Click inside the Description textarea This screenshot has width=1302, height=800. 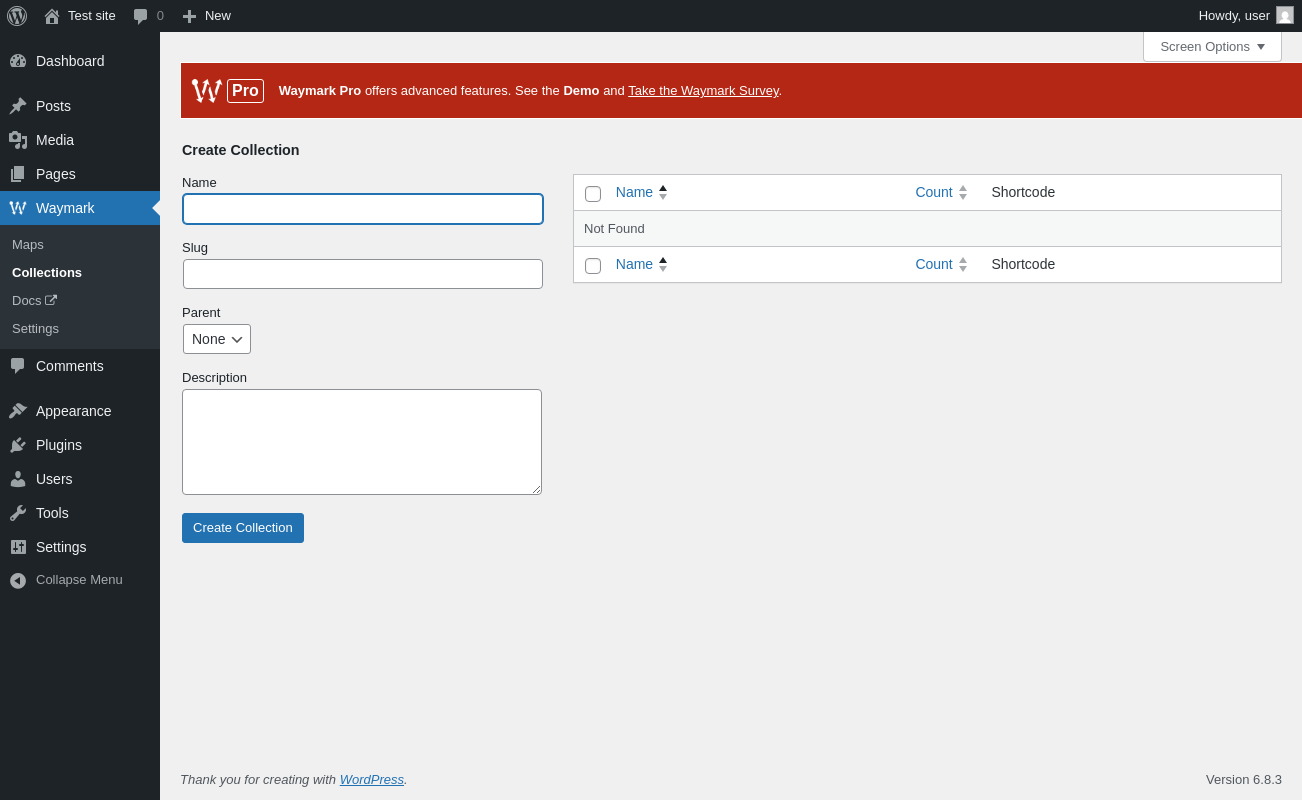tap(362, 442)
